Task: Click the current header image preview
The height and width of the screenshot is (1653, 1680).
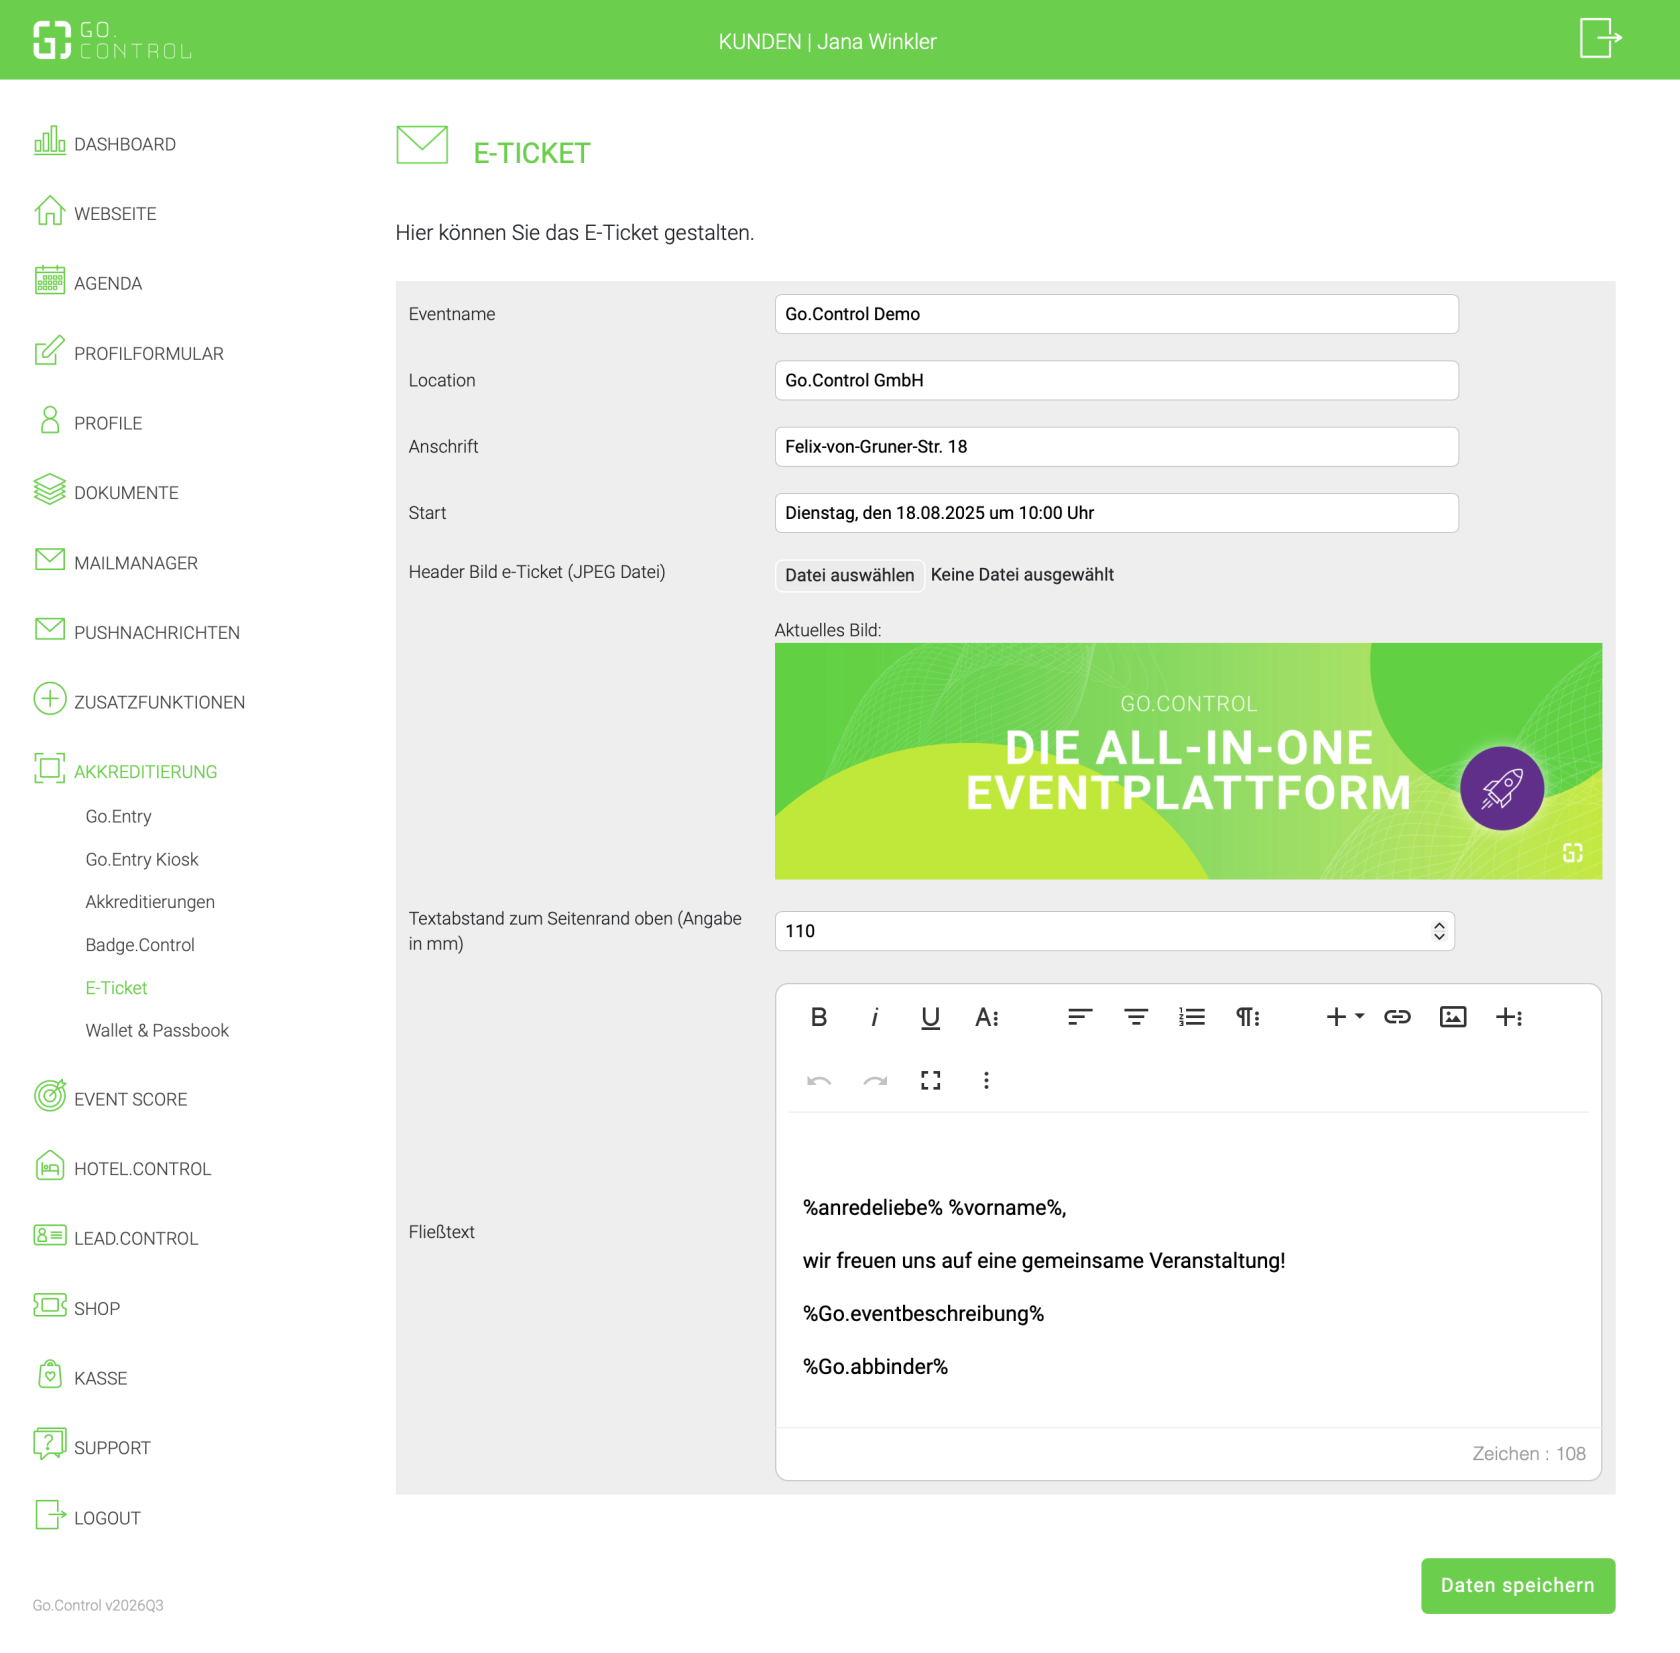Action: 1188,761
